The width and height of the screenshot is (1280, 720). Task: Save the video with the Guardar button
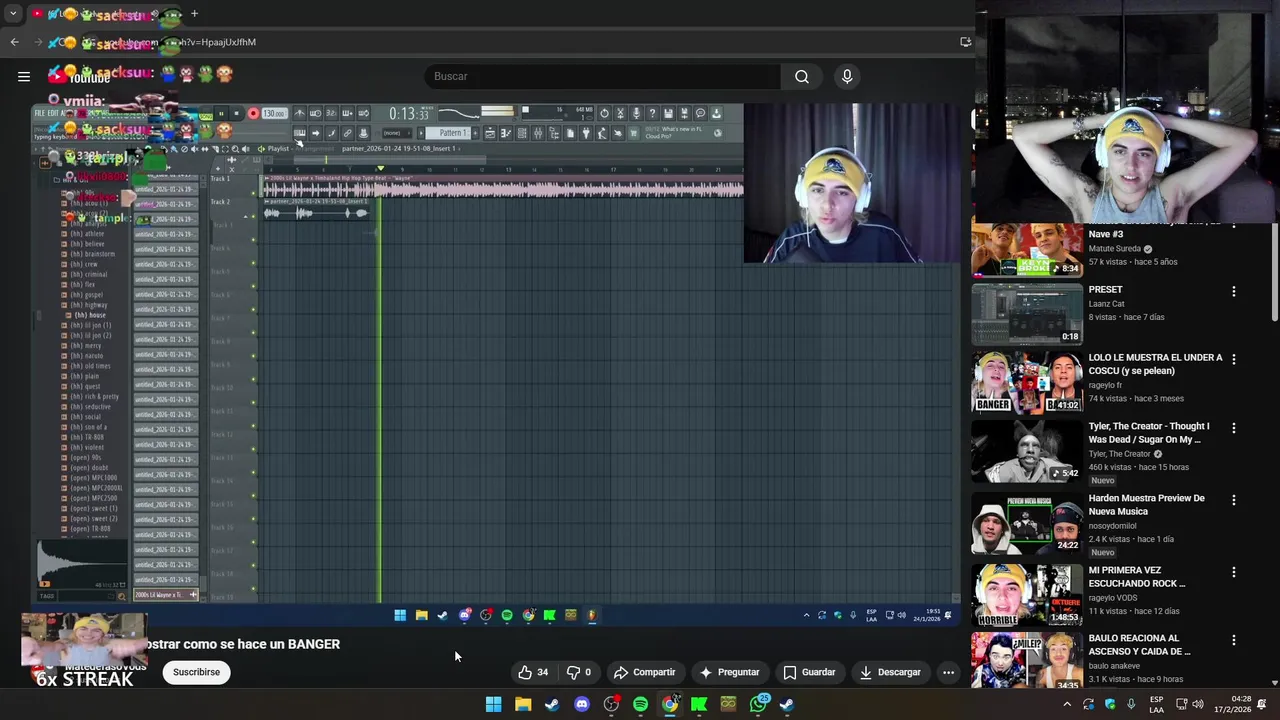[x=809, y=672]
